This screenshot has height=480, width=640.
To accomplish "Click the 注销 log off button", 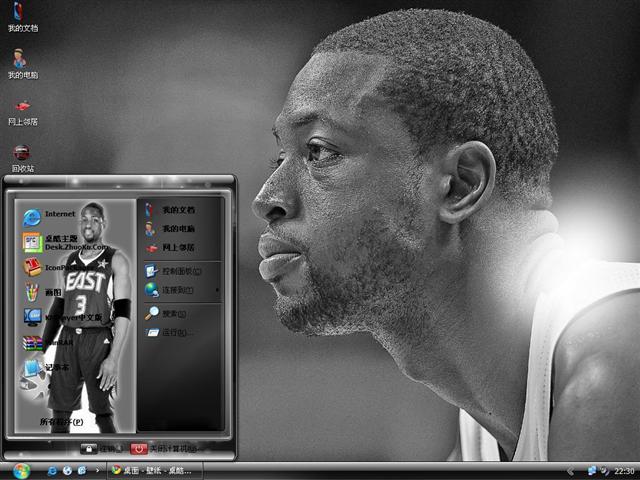I will coord(101,449).
